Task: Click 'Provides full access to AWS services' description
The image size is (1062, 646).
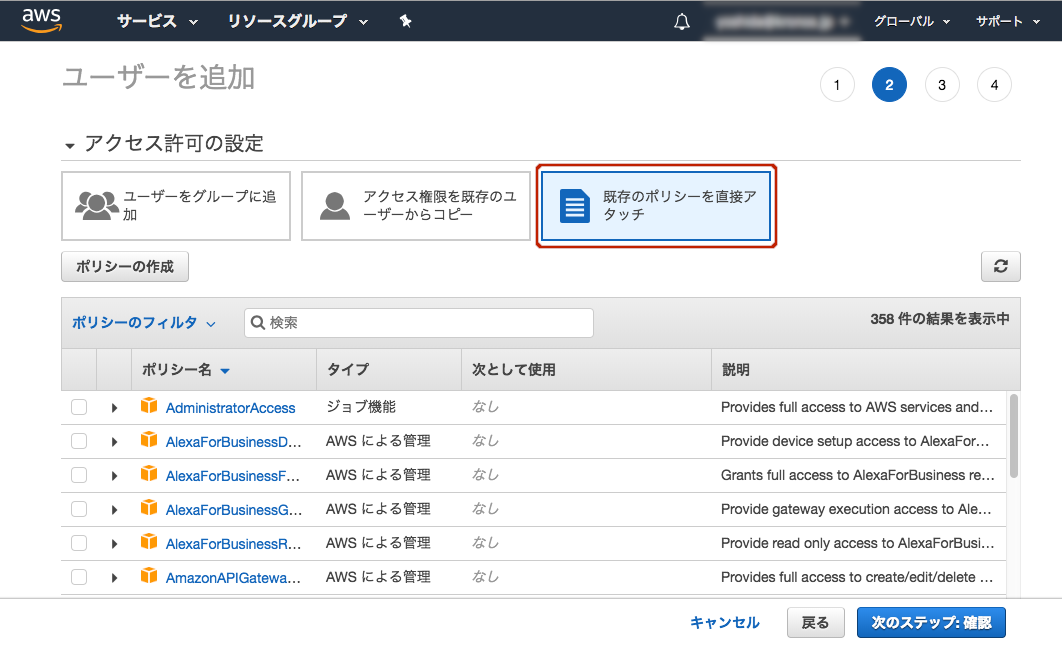Action: click(857, 407)
